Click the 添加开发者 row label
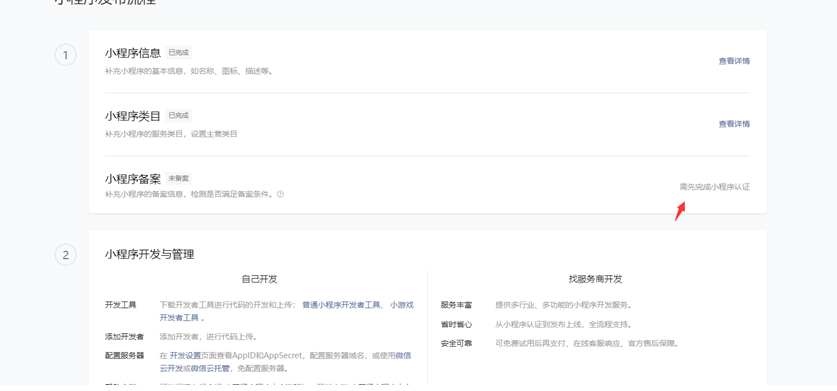The width and height of the screenshot is (837, 391). (124, 337)
